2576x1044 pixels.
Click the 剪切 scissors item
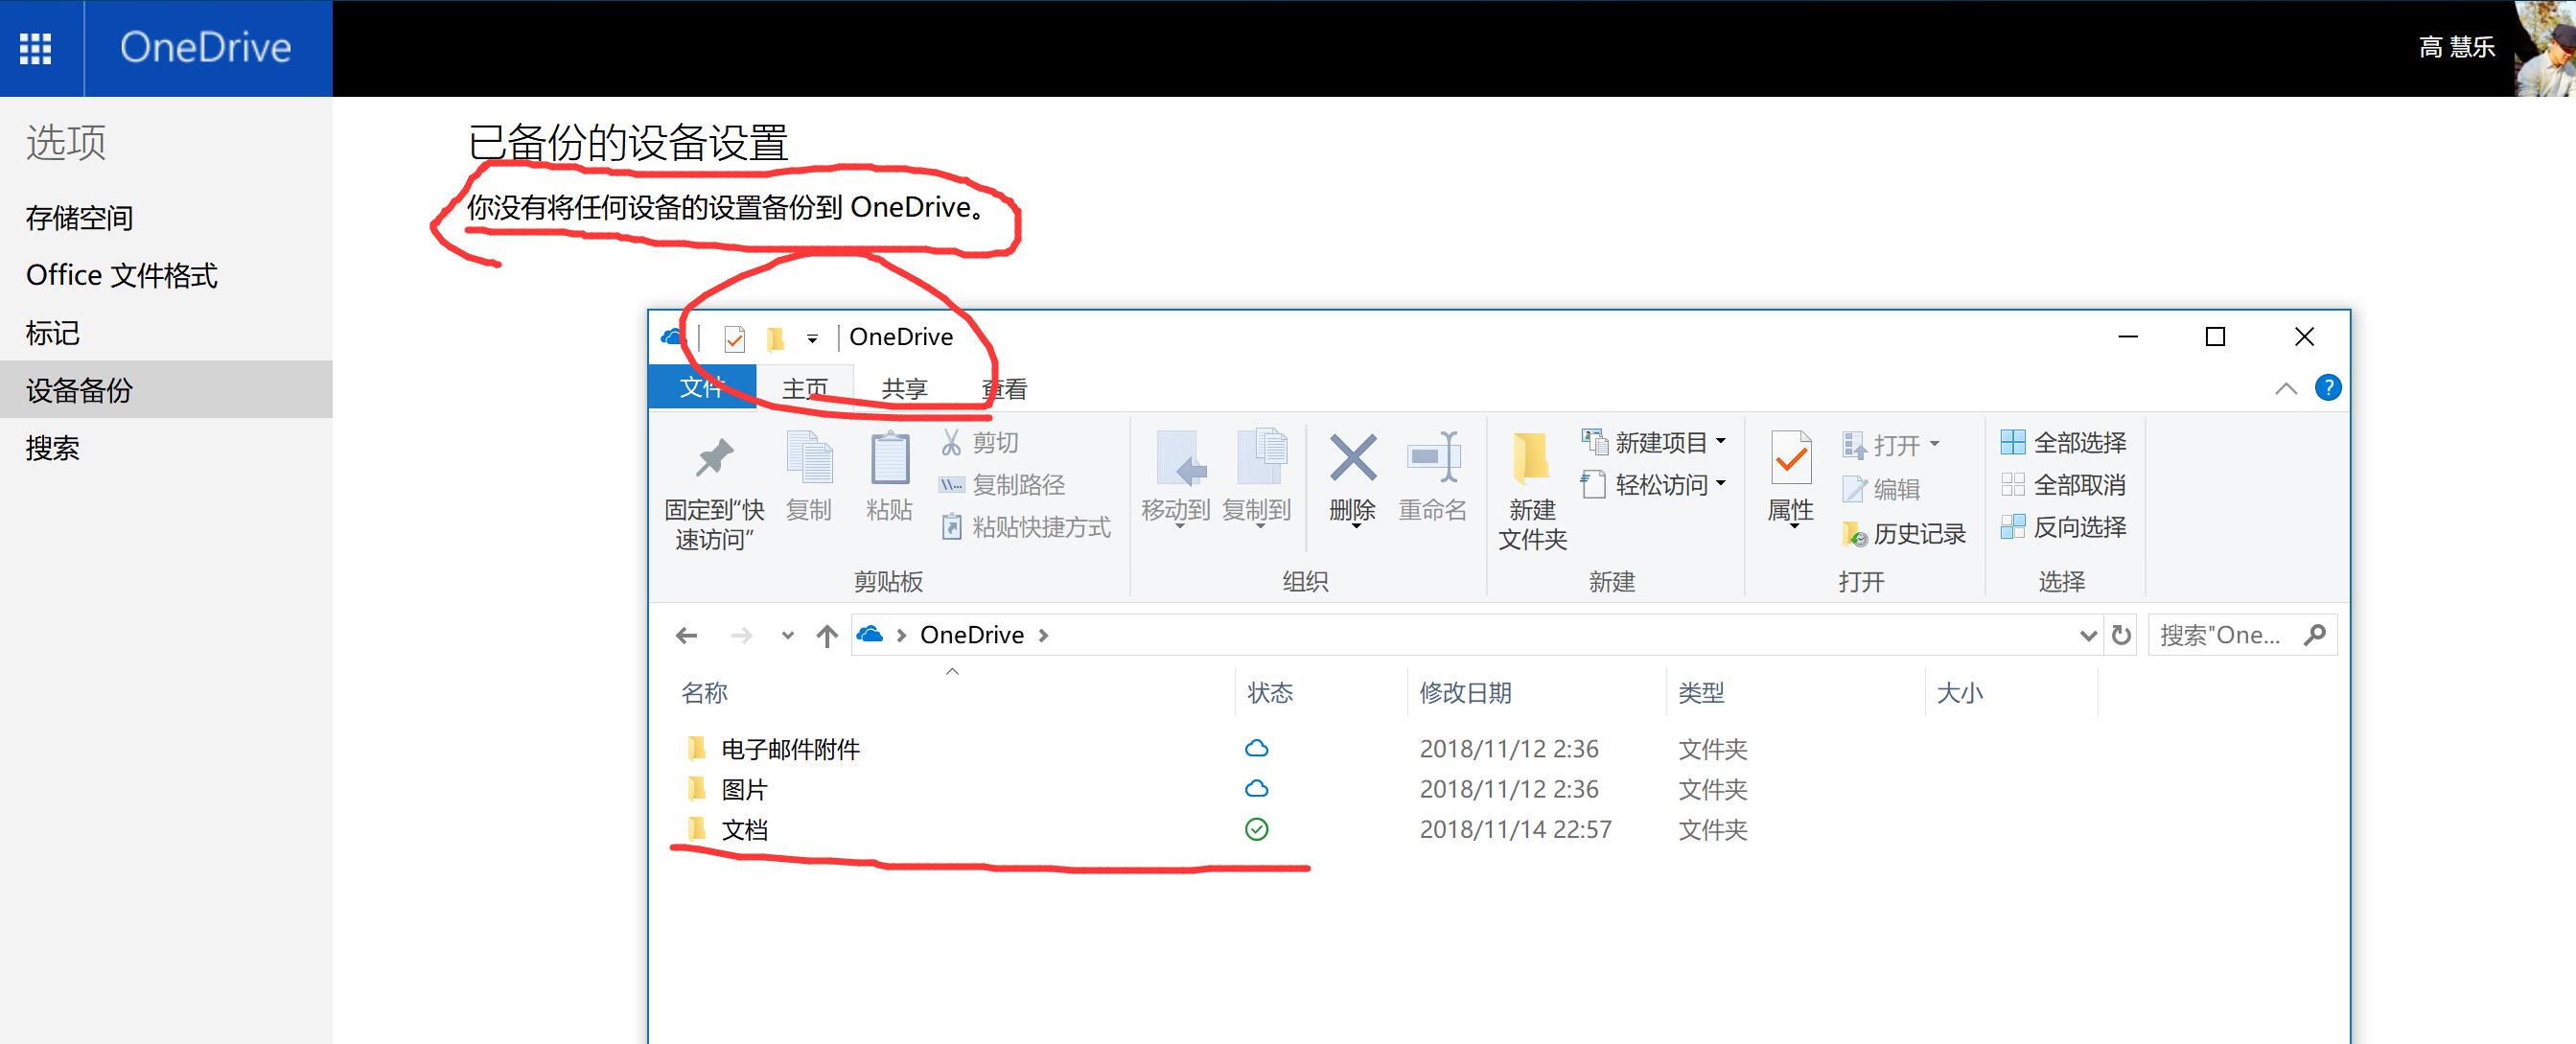[980, 442]
